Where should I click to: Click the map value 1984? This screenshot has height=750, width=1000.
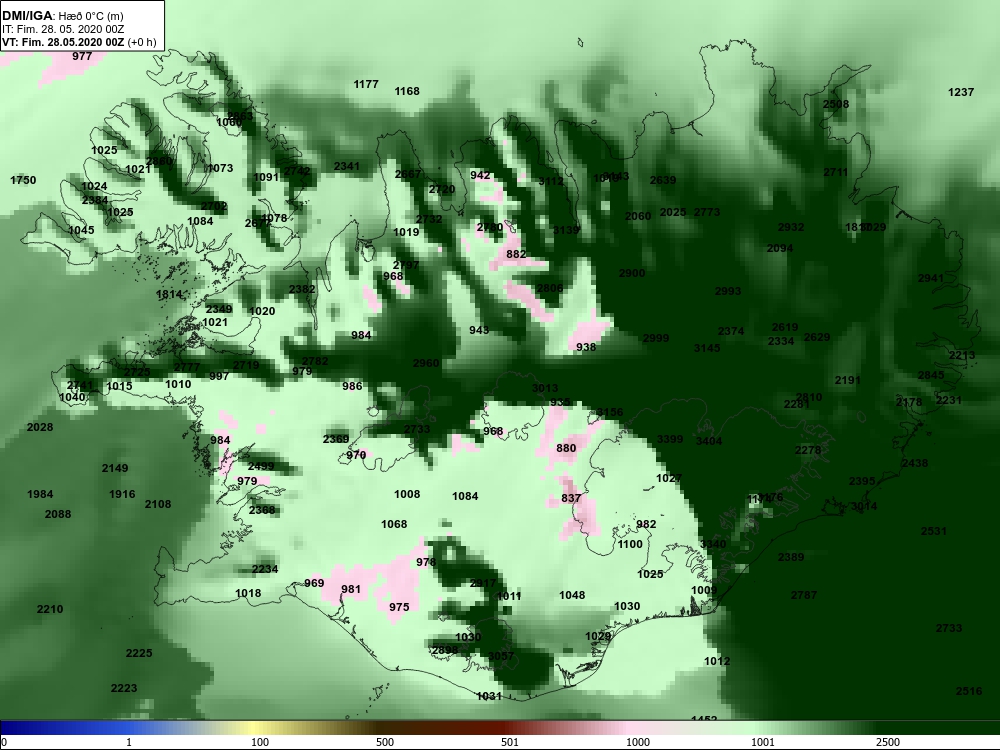40,494
